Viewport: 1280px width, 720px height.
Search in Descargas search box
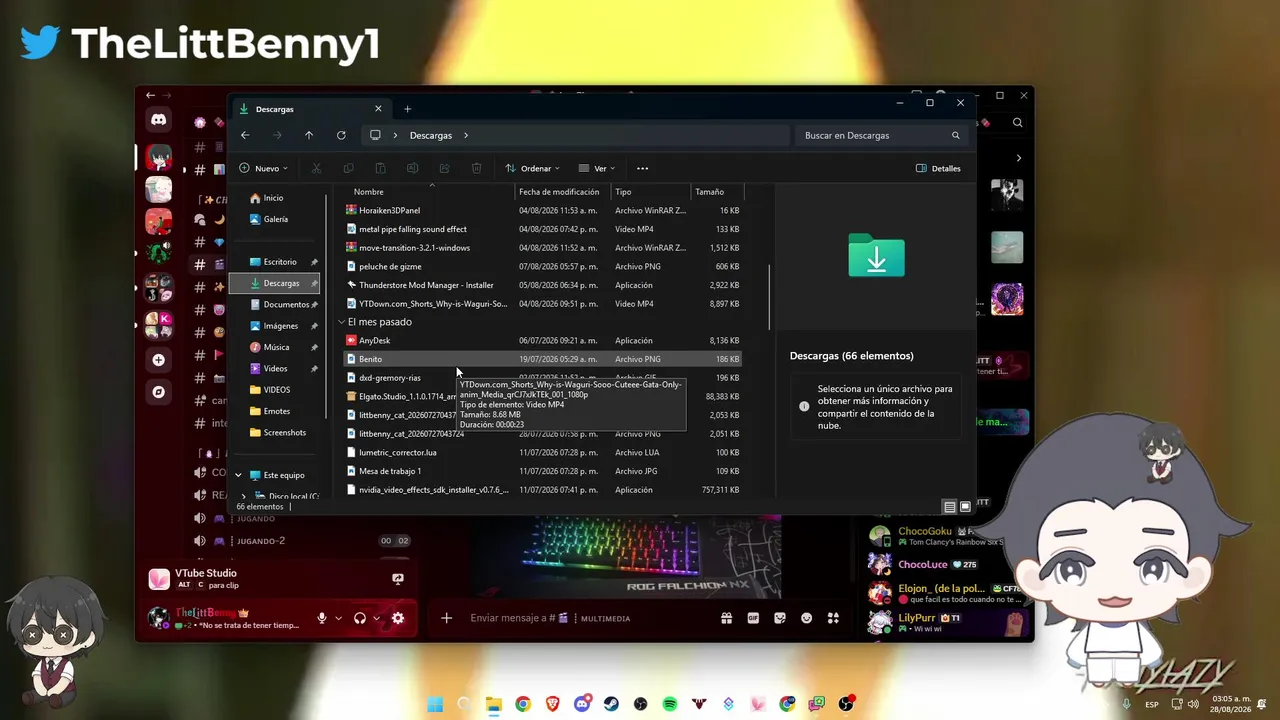pos(881,135)
